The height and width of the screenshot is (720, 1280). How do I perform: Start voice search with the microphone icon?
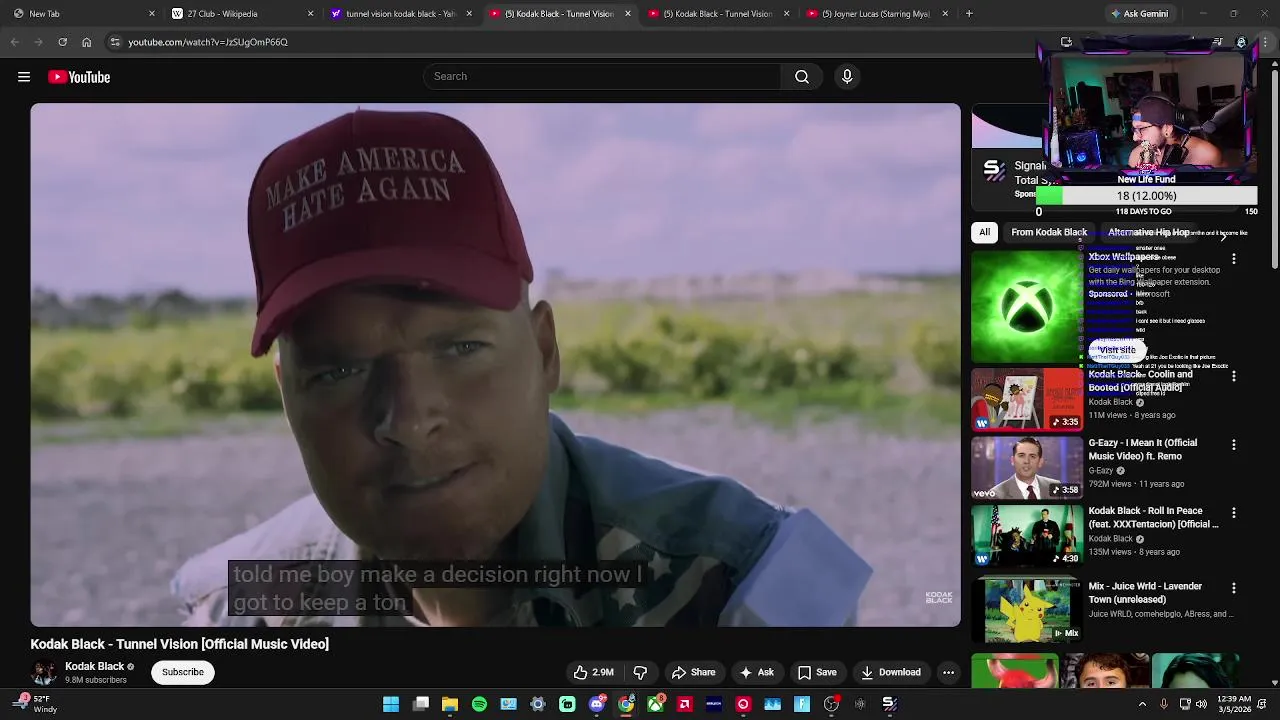point(847,77)
